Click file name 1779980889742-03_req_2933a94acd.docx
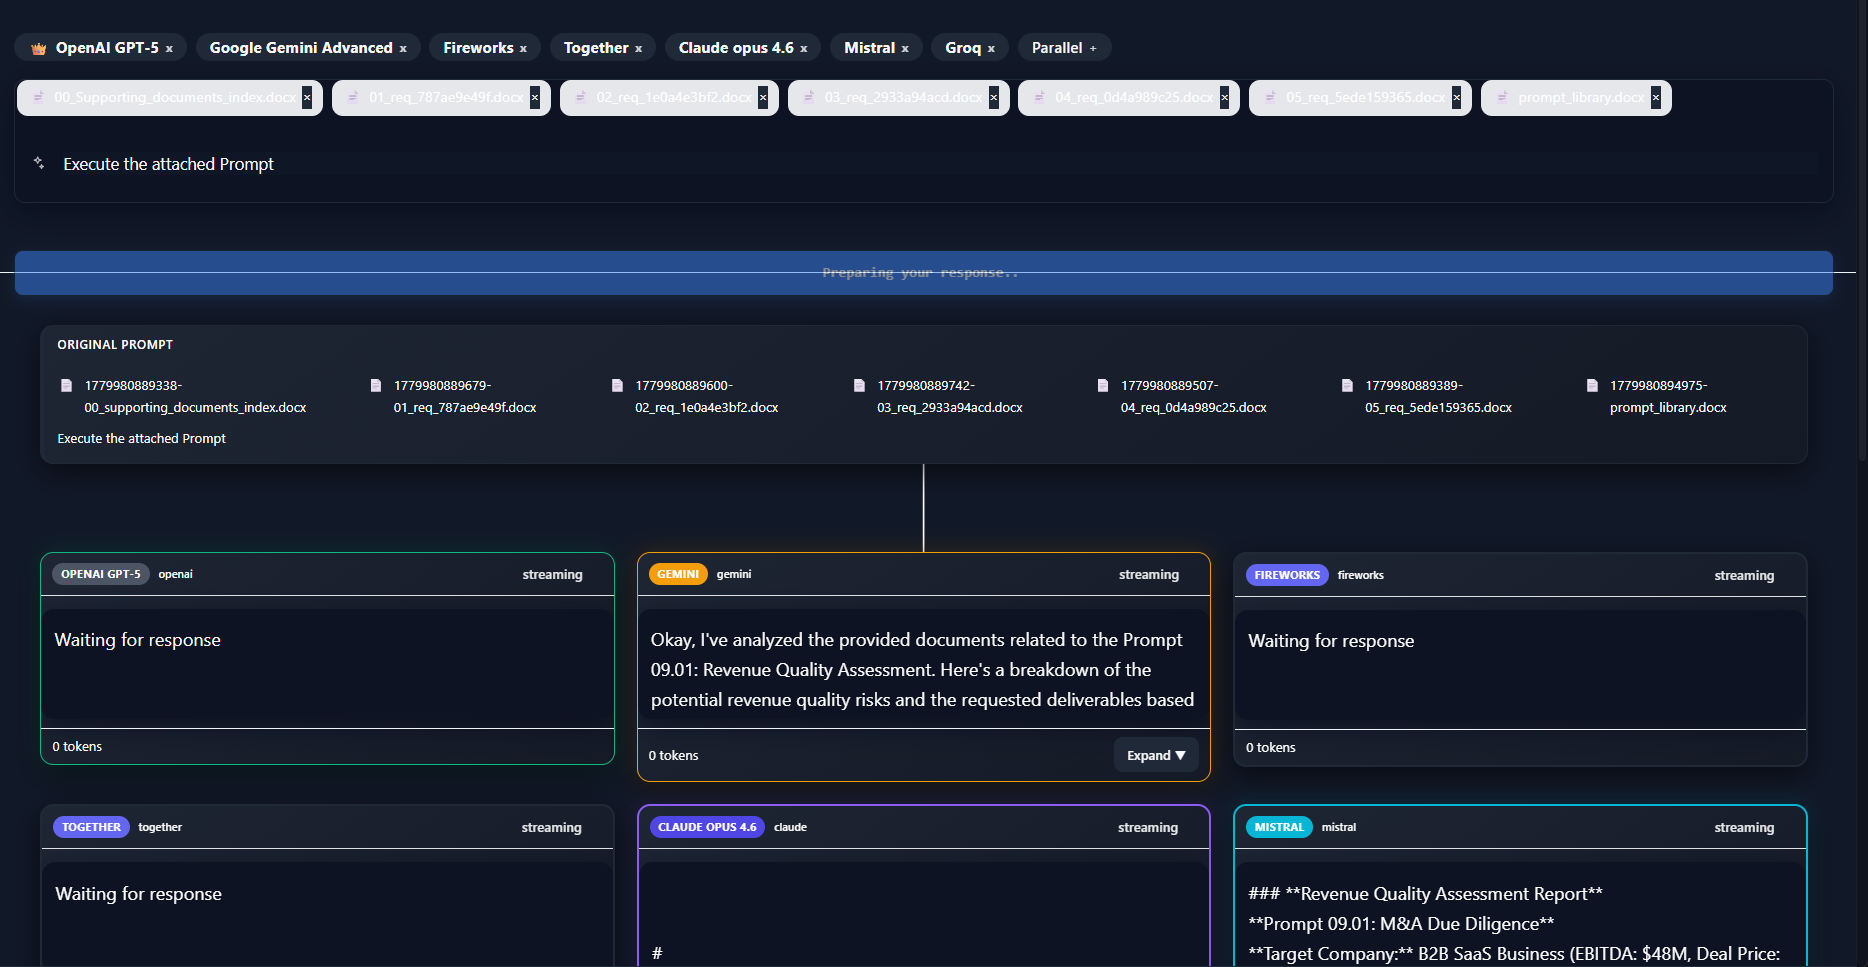 pos(950,396)
